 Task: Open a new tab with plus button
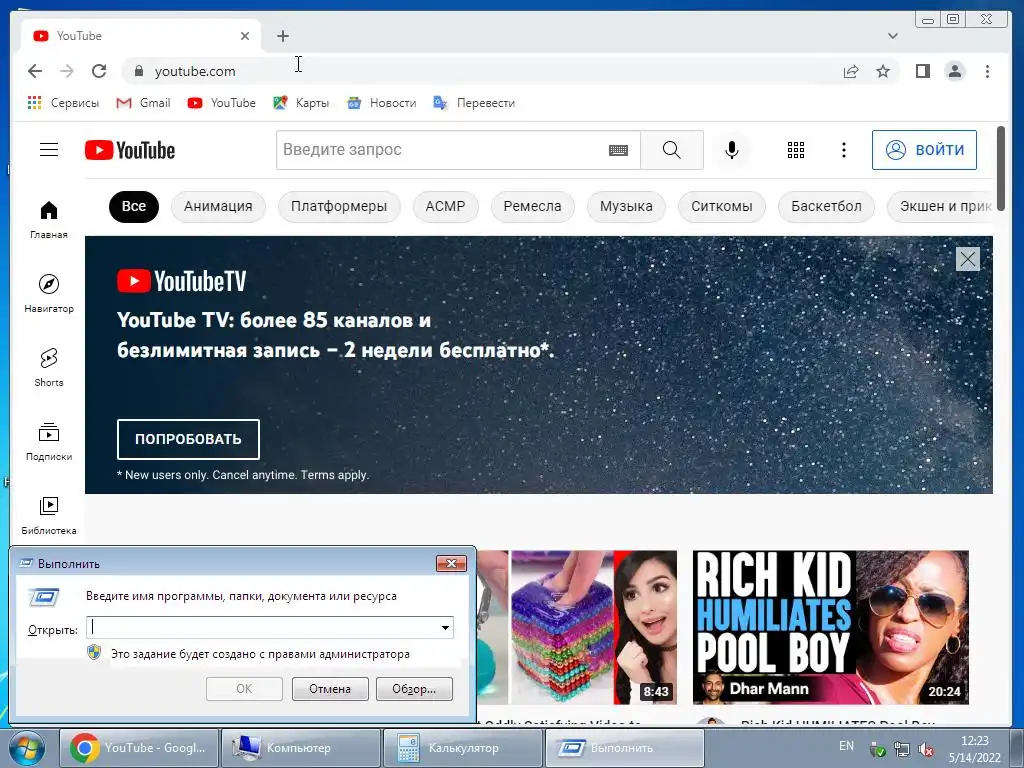(x=283, y=37)
